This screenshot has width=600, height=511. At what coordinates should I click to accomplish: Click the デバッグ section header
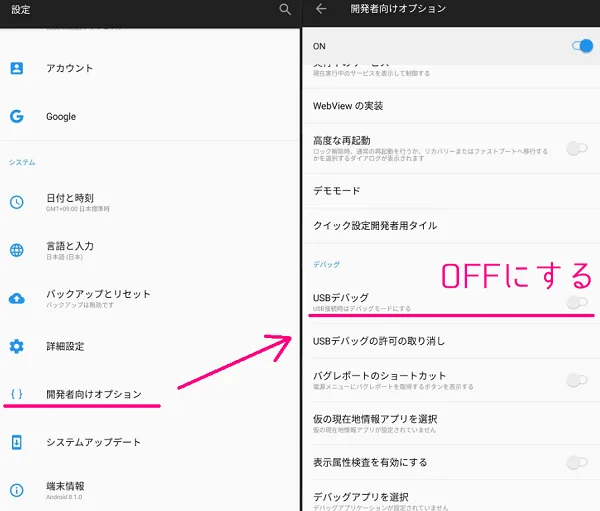[x=326, y=264]
